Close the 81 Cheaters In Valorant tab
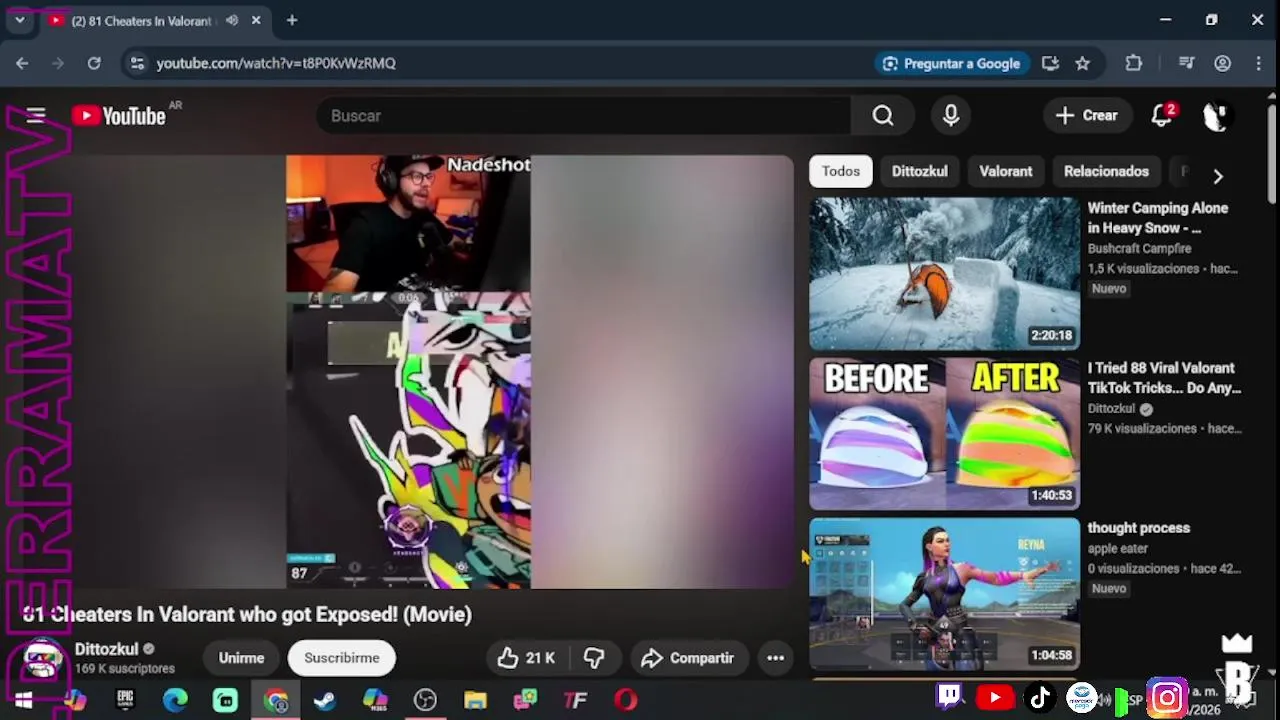Viewport: 1280px width, 720px height. 256,20
